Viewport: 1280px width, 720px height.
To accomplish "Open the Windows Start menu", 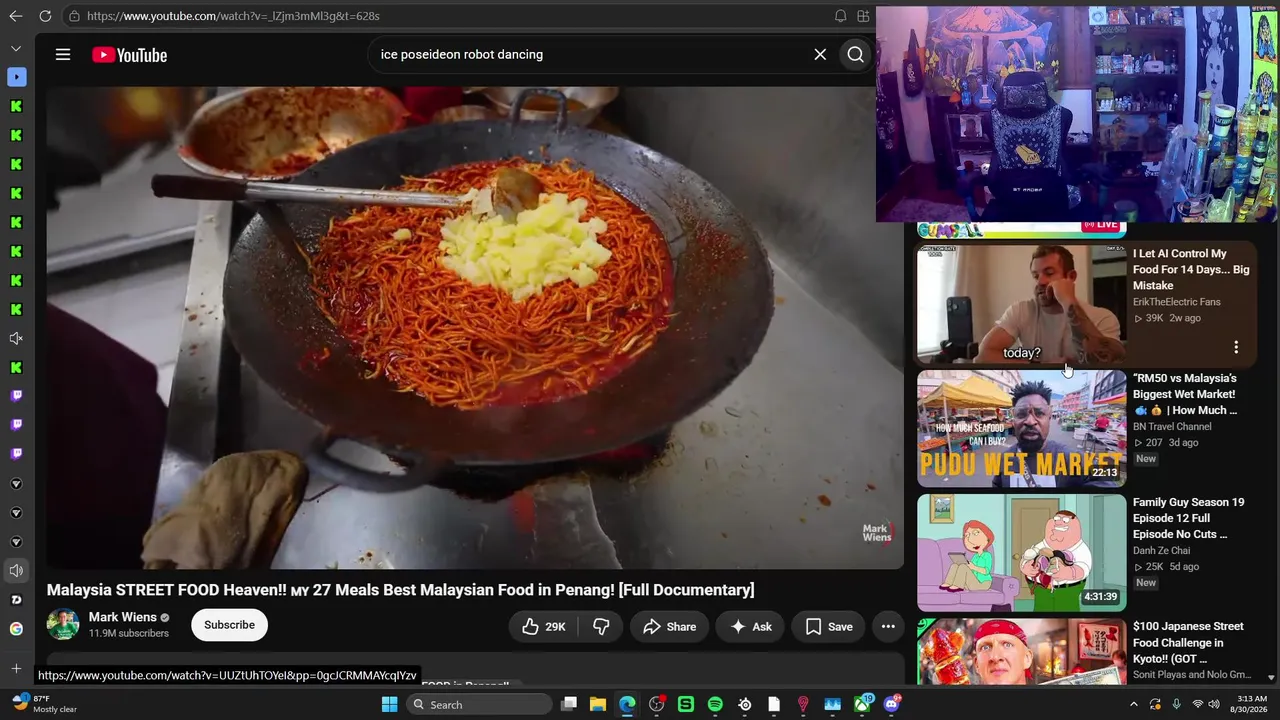I will point(390,705).
